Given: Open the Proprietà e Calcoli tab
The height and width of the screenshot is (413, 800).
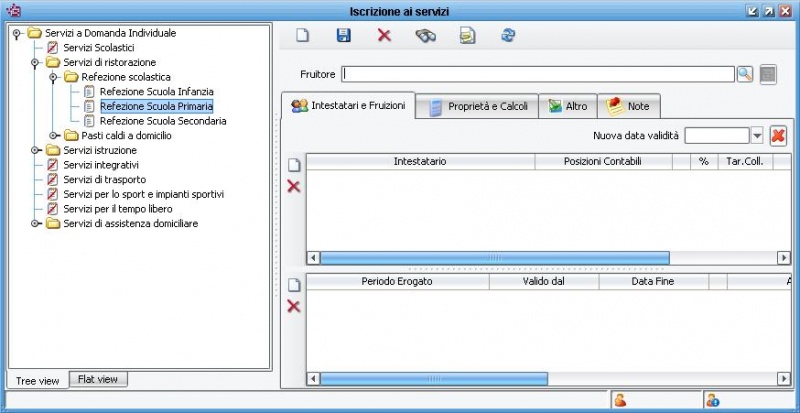Looking at the screenshot, I should click(x=477, y=107).
